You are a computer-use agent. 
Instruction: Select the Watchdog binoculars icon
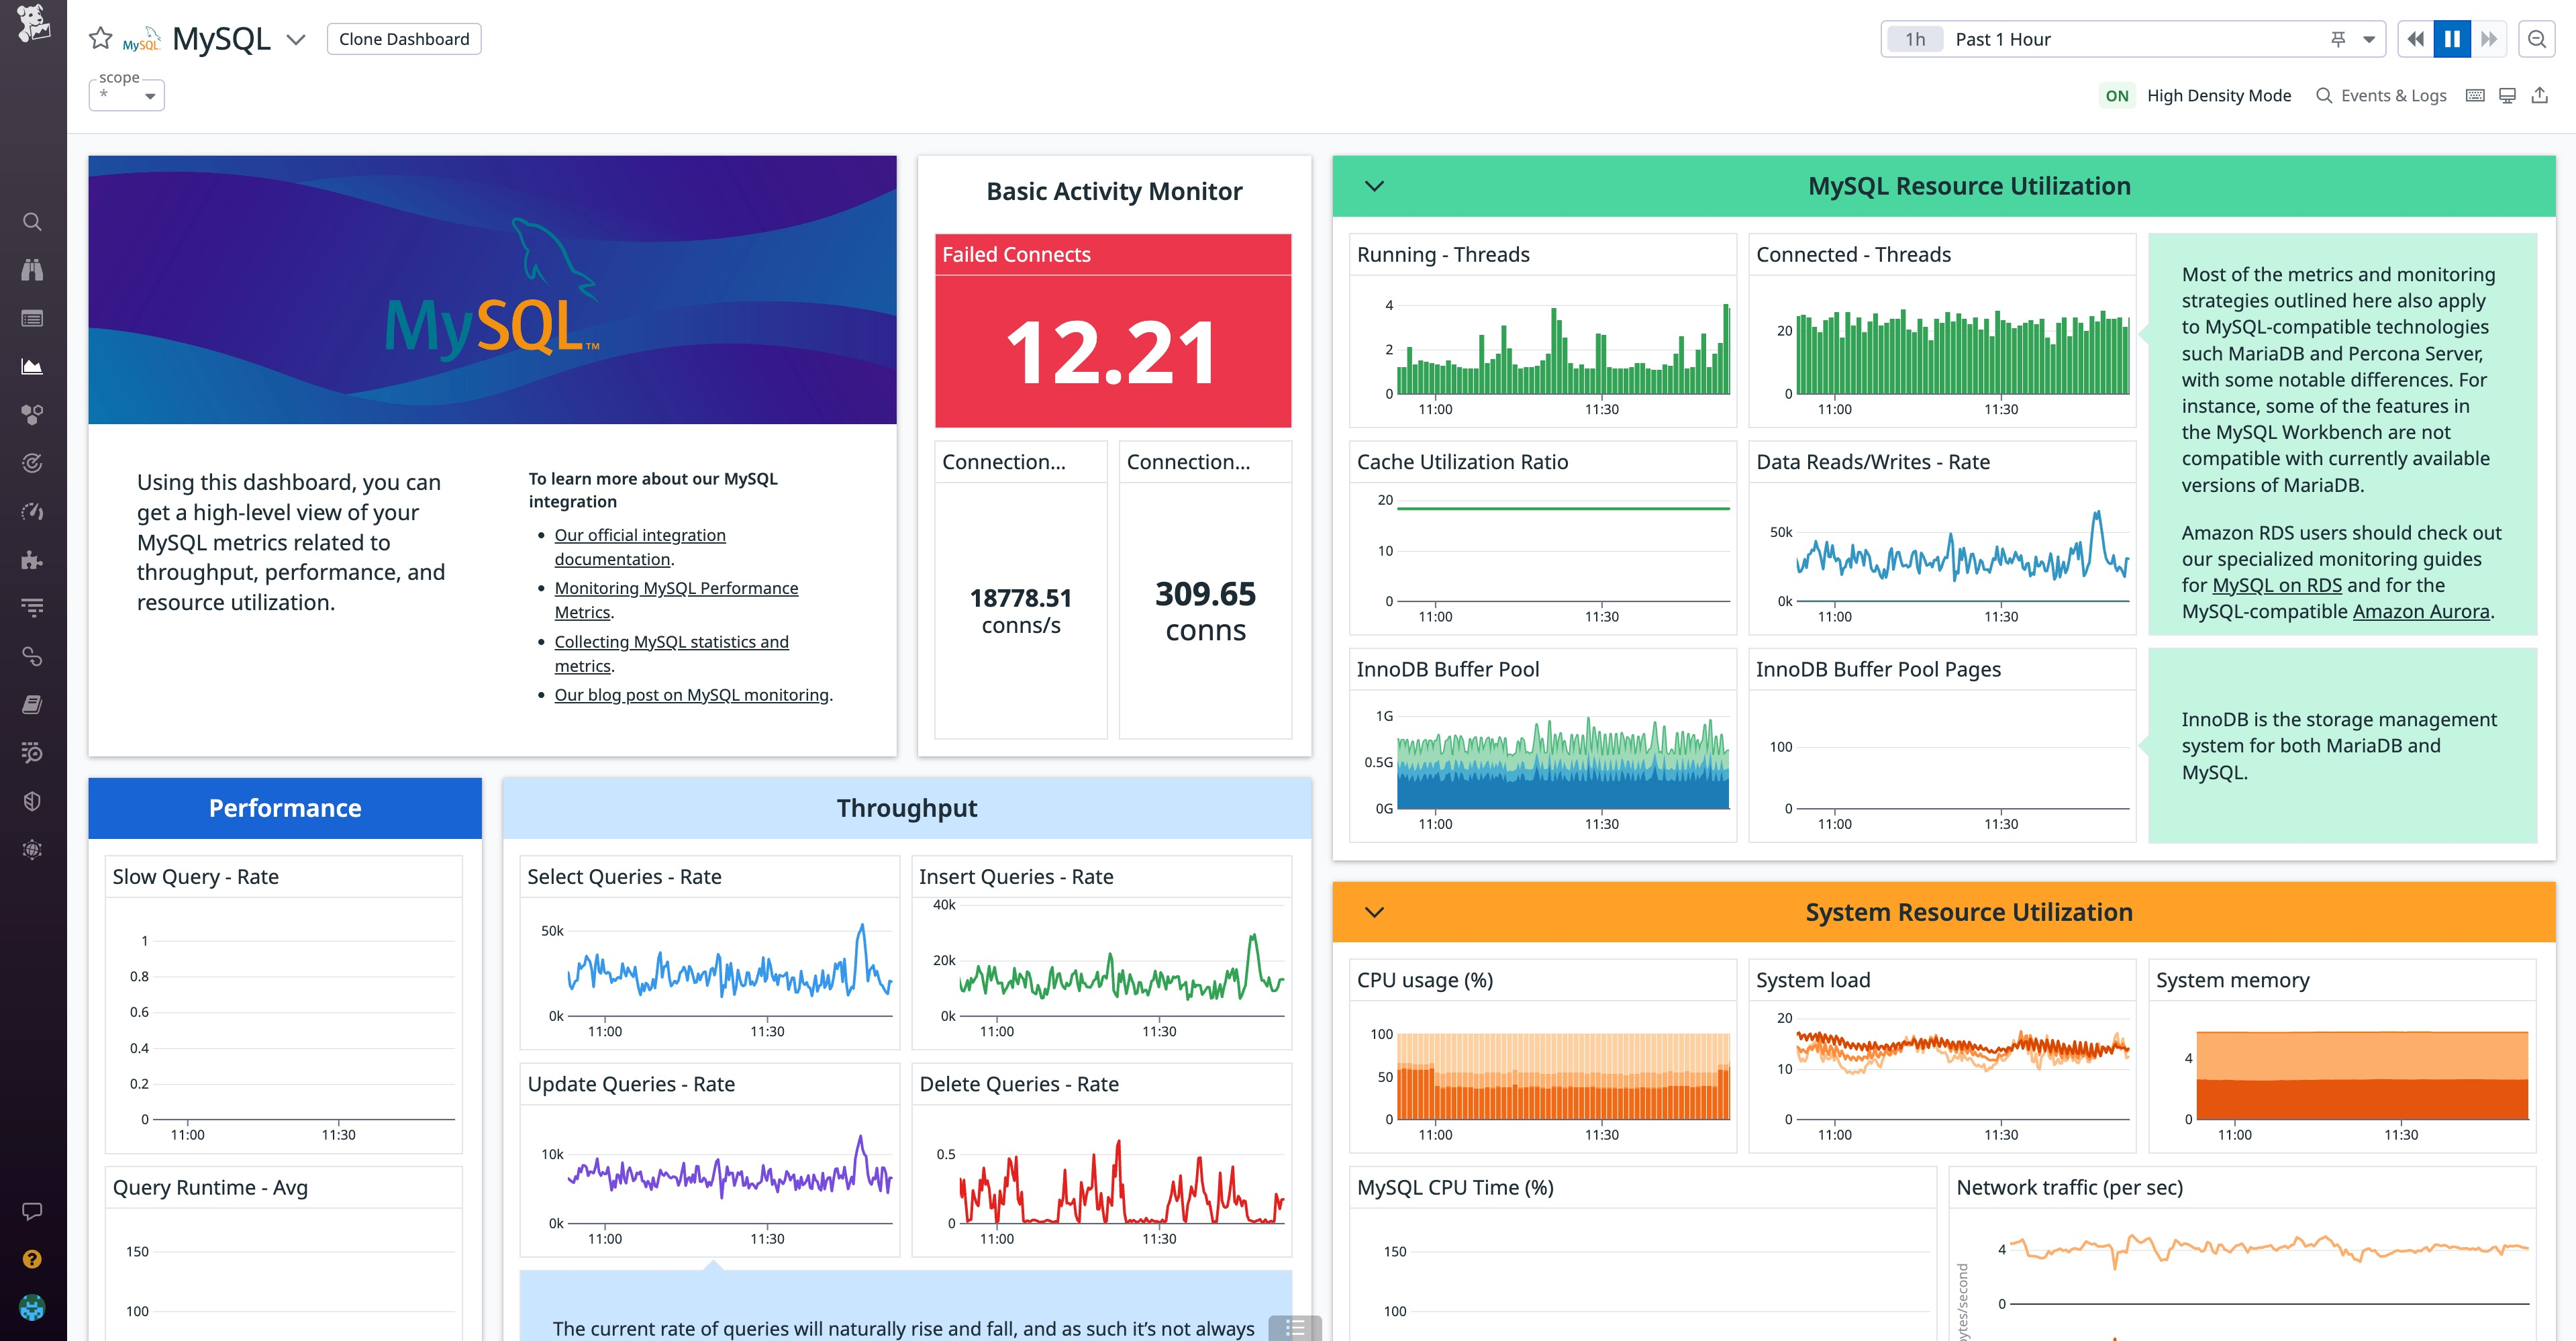[33, 270]
